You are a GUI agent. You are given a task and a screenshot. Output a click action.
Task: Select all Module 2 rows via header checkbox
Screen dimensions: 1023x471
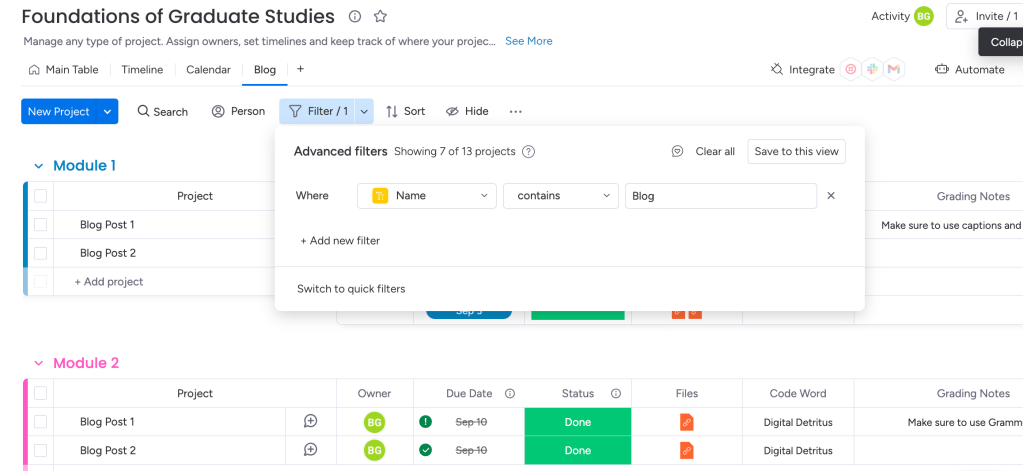(x=41, y=394)
